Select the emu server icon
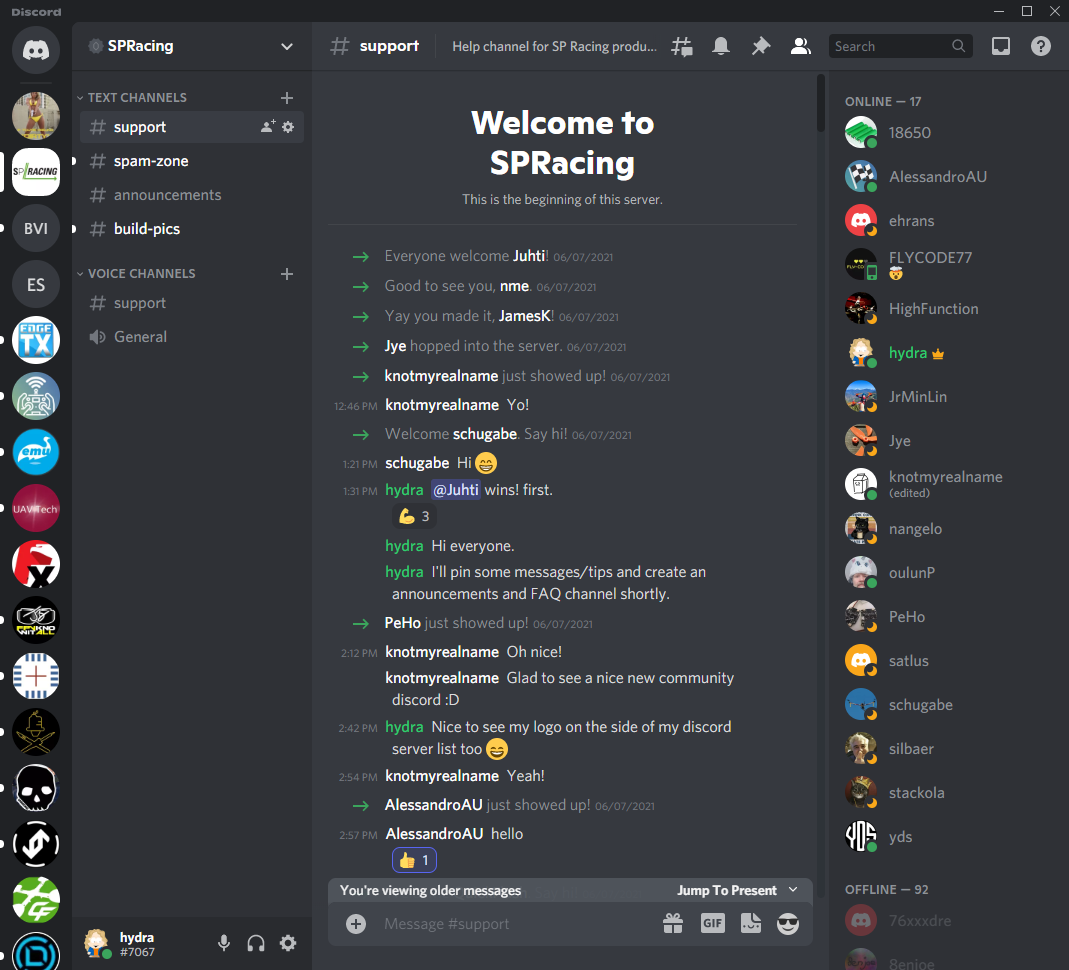This screenshot has height=970, width=1069. click(x=35, y=452)
